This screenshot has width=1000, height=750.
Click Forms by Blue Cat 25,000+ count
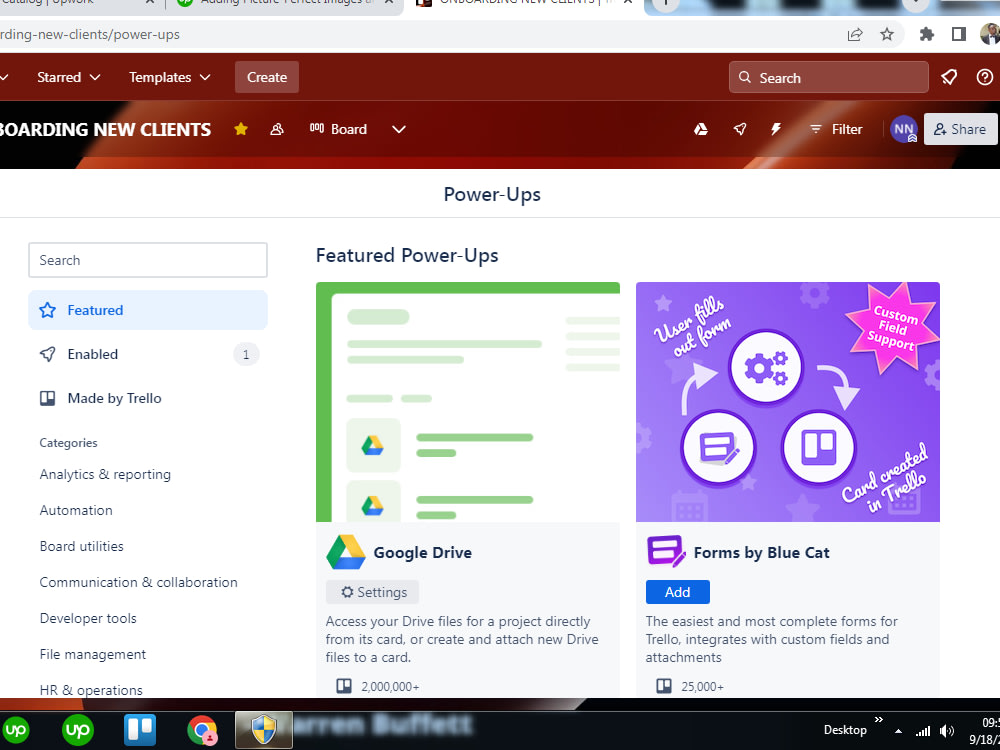[x=703, y=687]
